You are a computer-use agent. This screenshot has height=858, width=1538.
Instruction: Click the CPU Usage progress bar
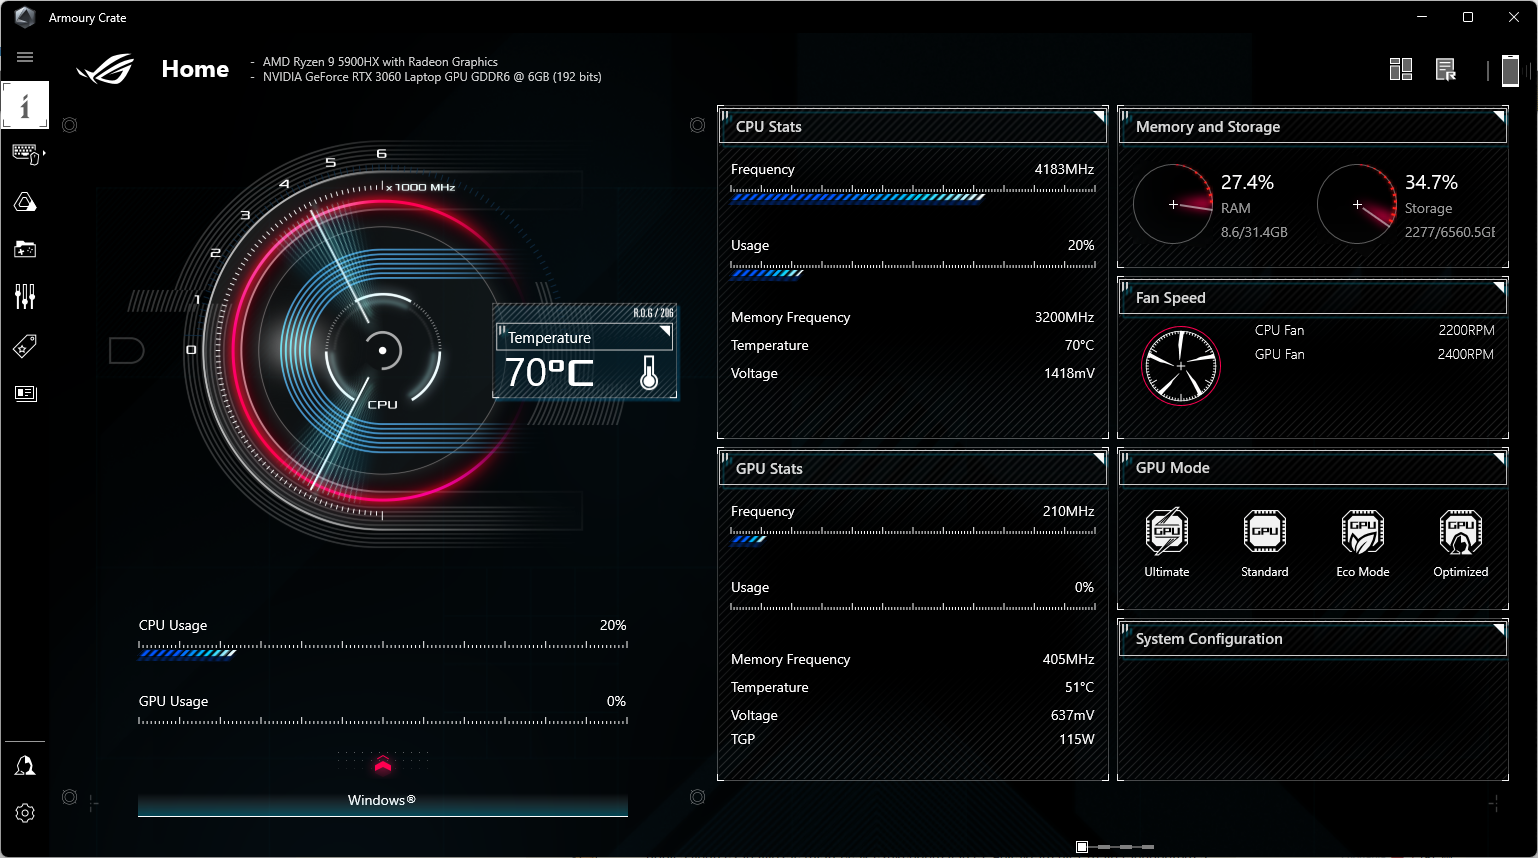[x=383, y=650]
